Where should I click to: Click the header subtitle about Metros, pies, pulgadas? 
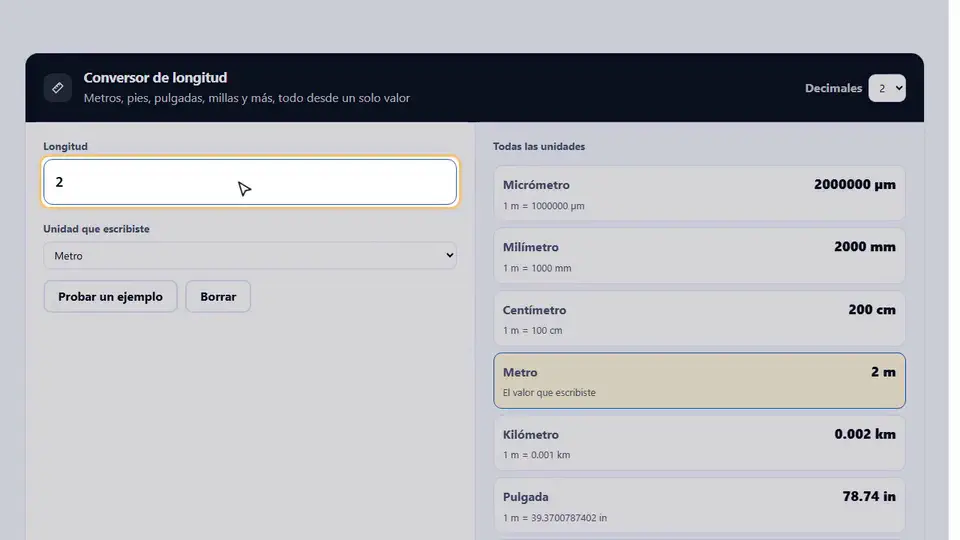coord(247,98)
